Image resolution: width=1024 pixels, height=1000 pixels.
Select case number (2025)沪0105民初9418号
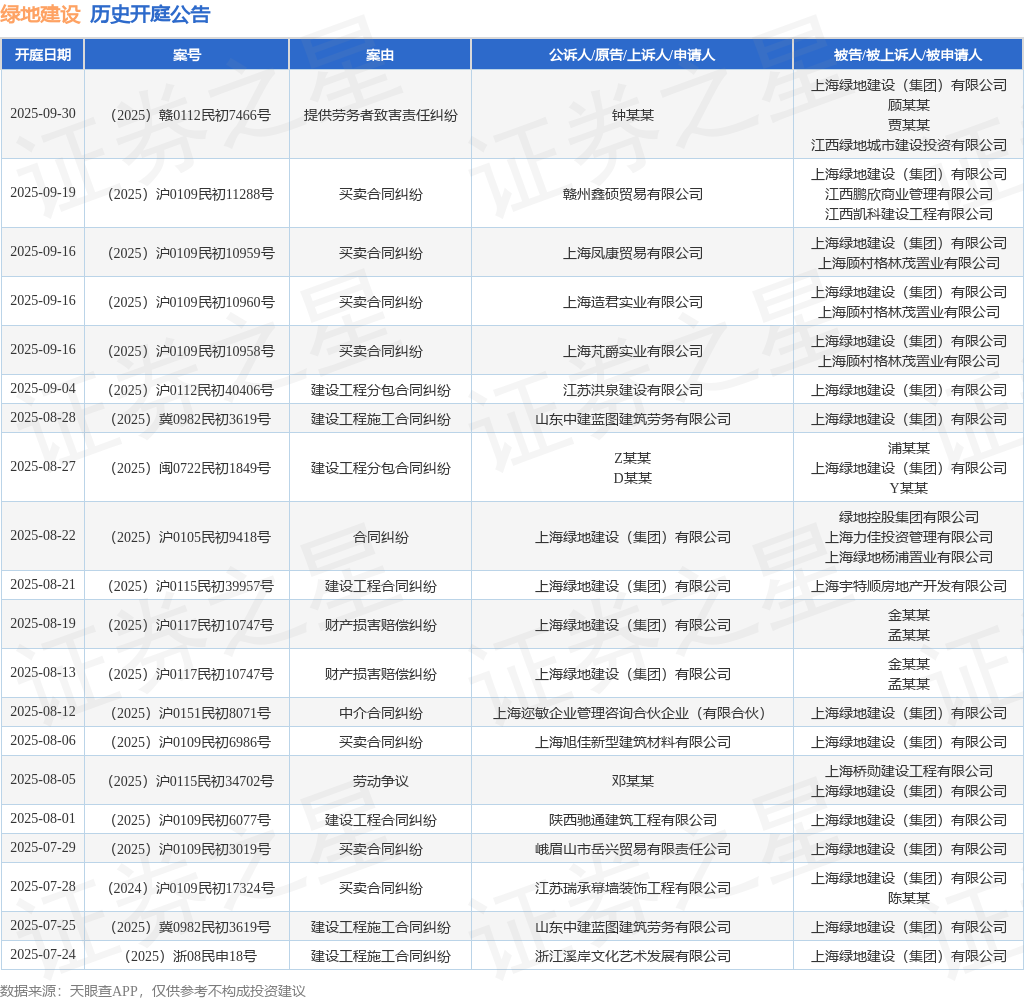pyautogui.click(x=190, y=537)
